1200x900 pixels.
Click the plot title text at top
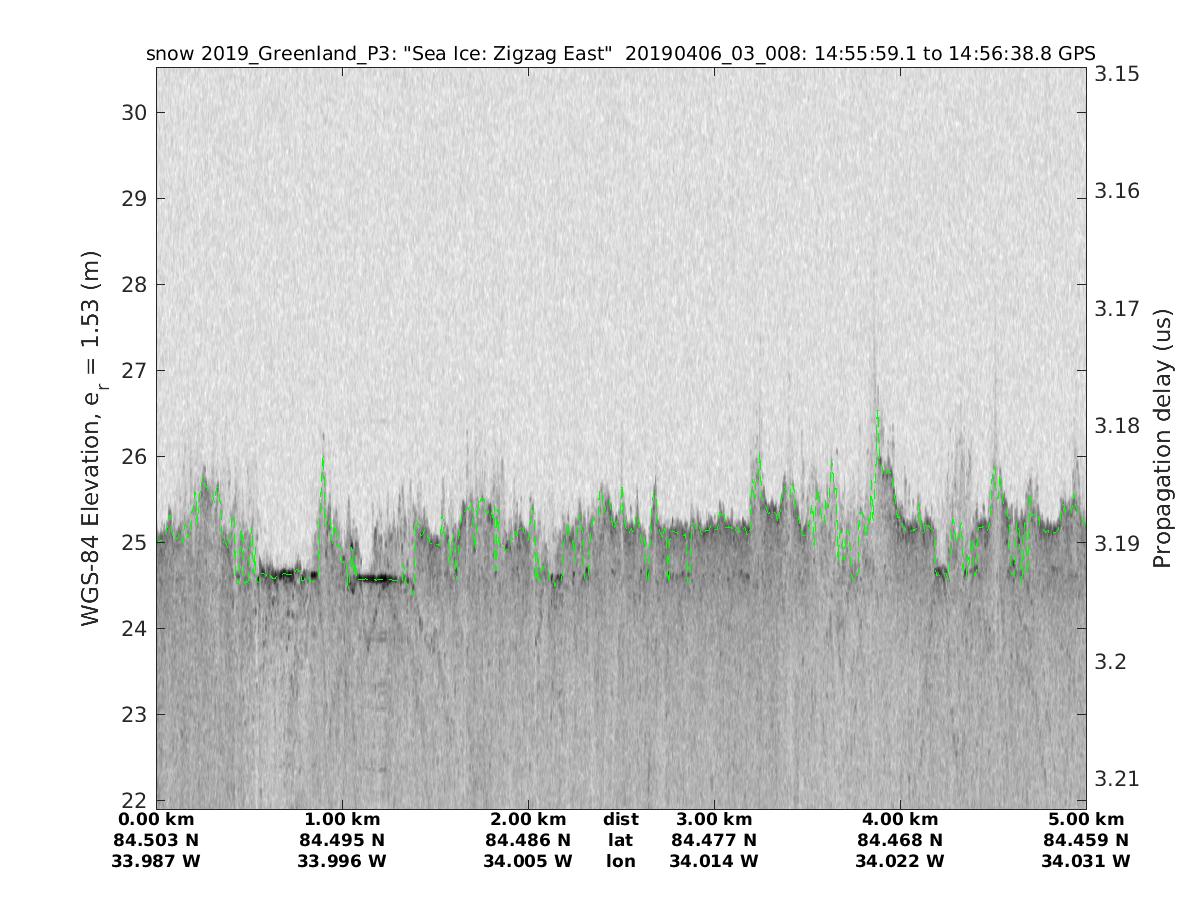(x=620, y=54)
